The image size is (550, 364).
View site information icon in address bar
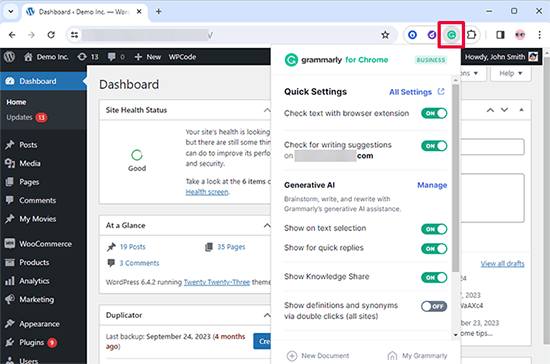point(74,35)
